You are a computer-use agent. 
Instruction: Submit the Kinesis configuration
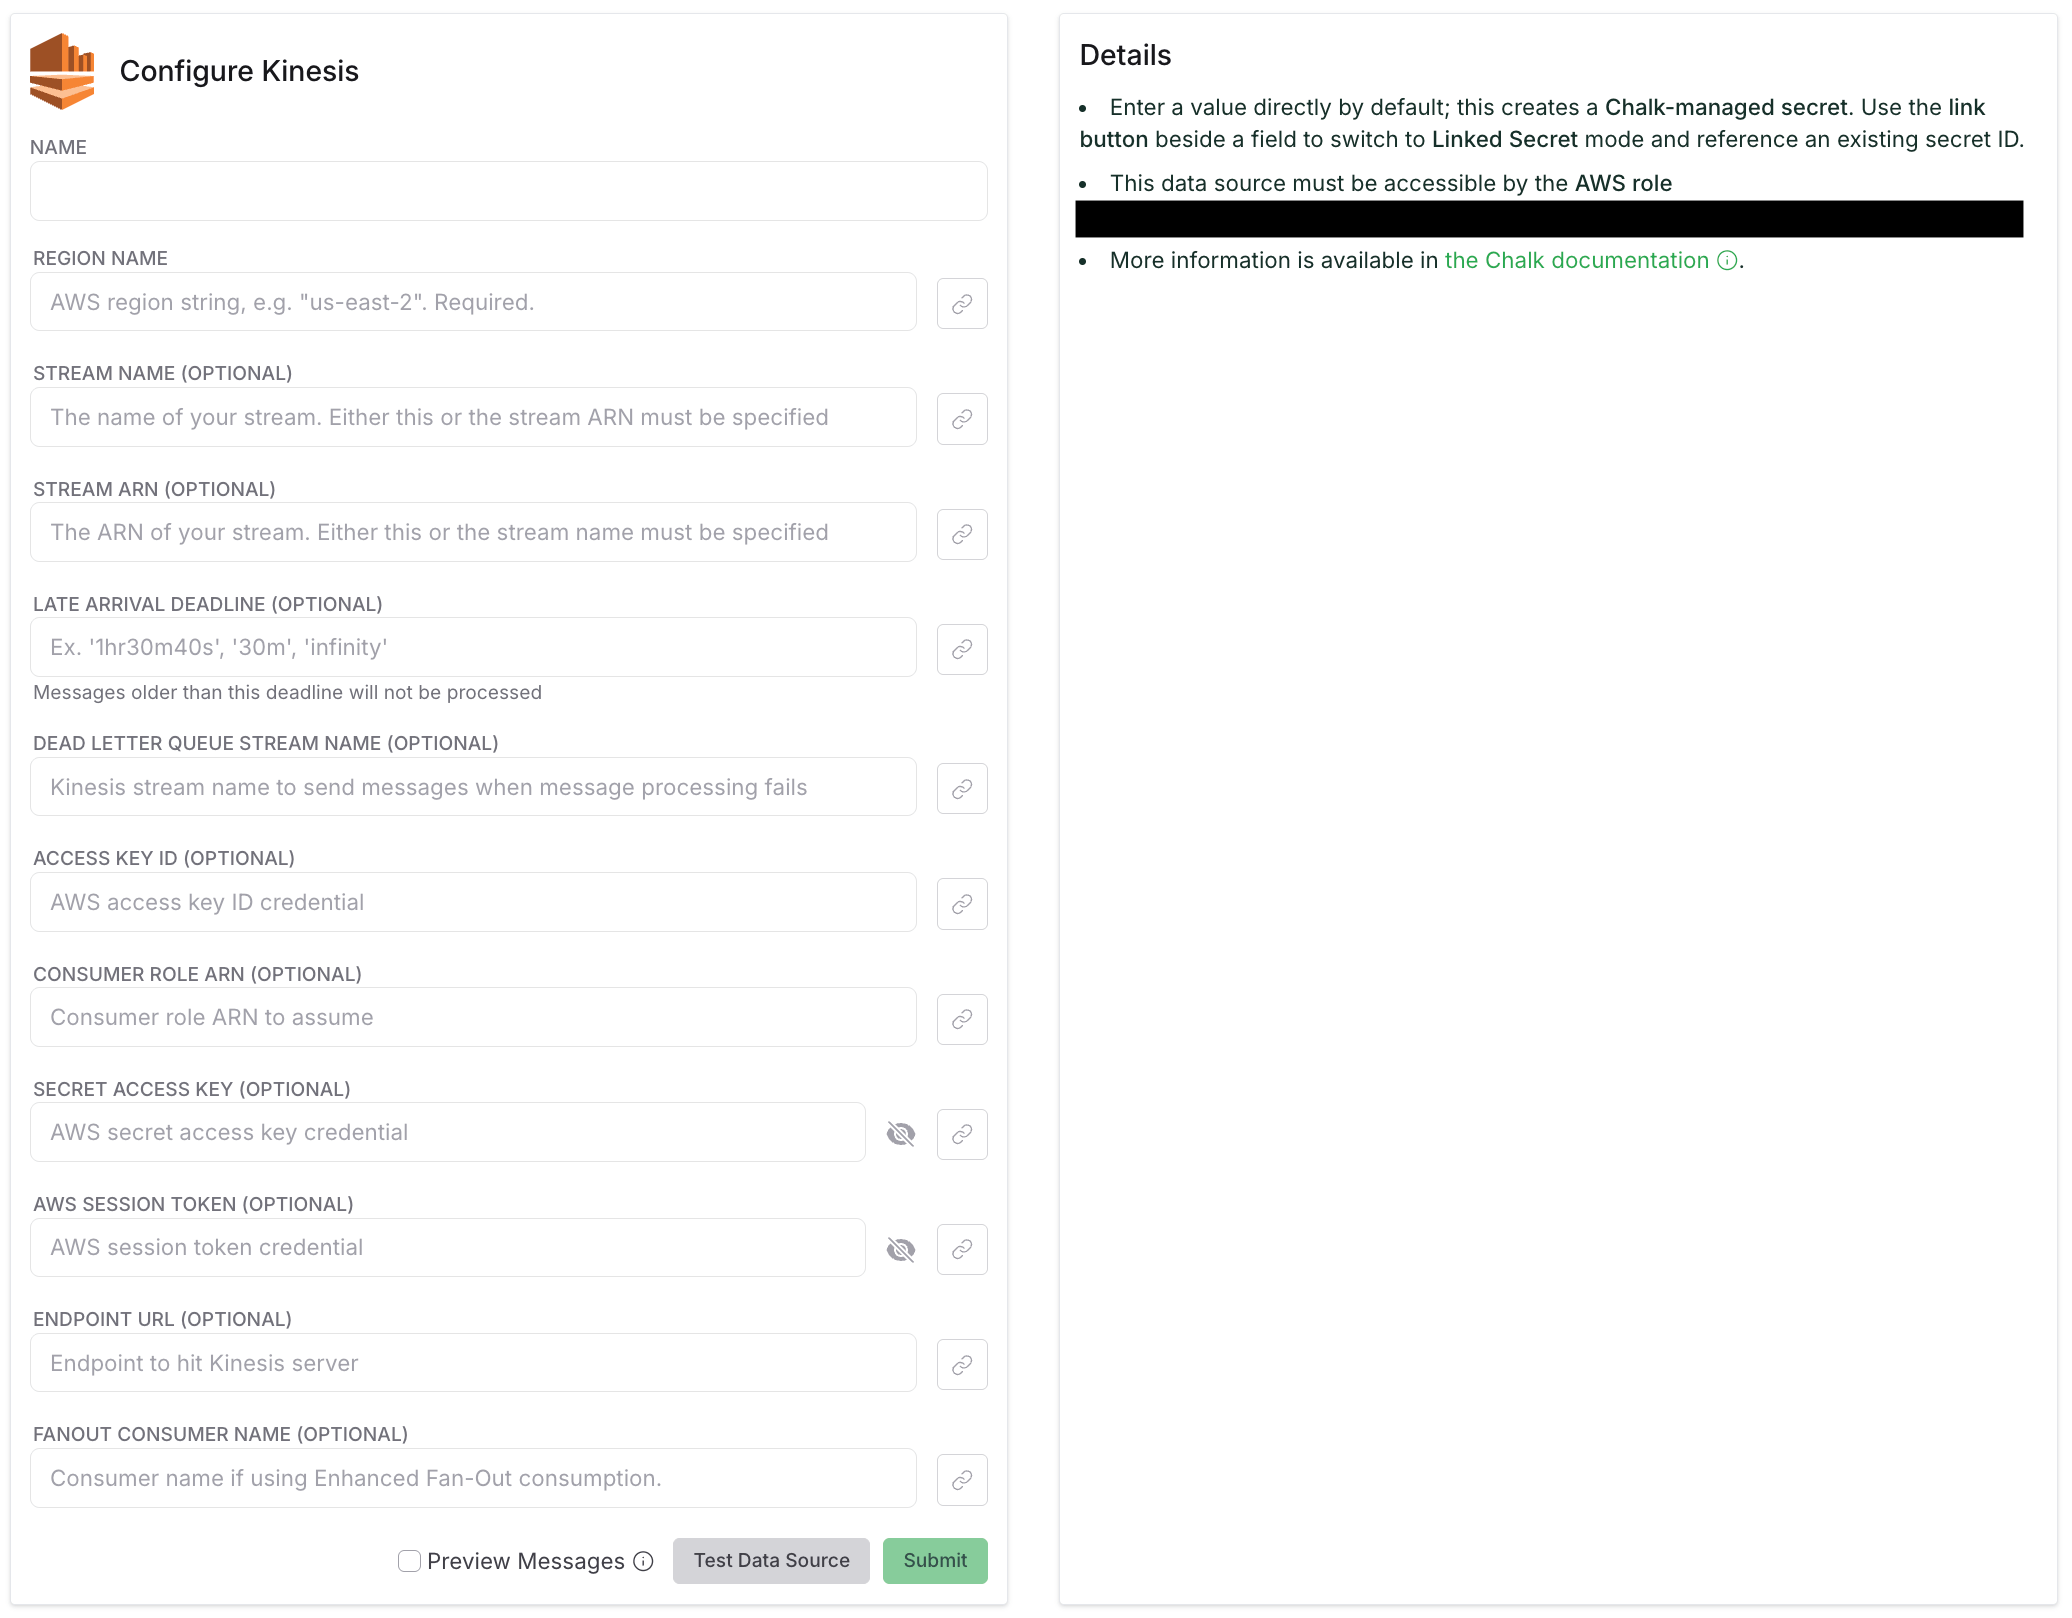(934, 1560)
